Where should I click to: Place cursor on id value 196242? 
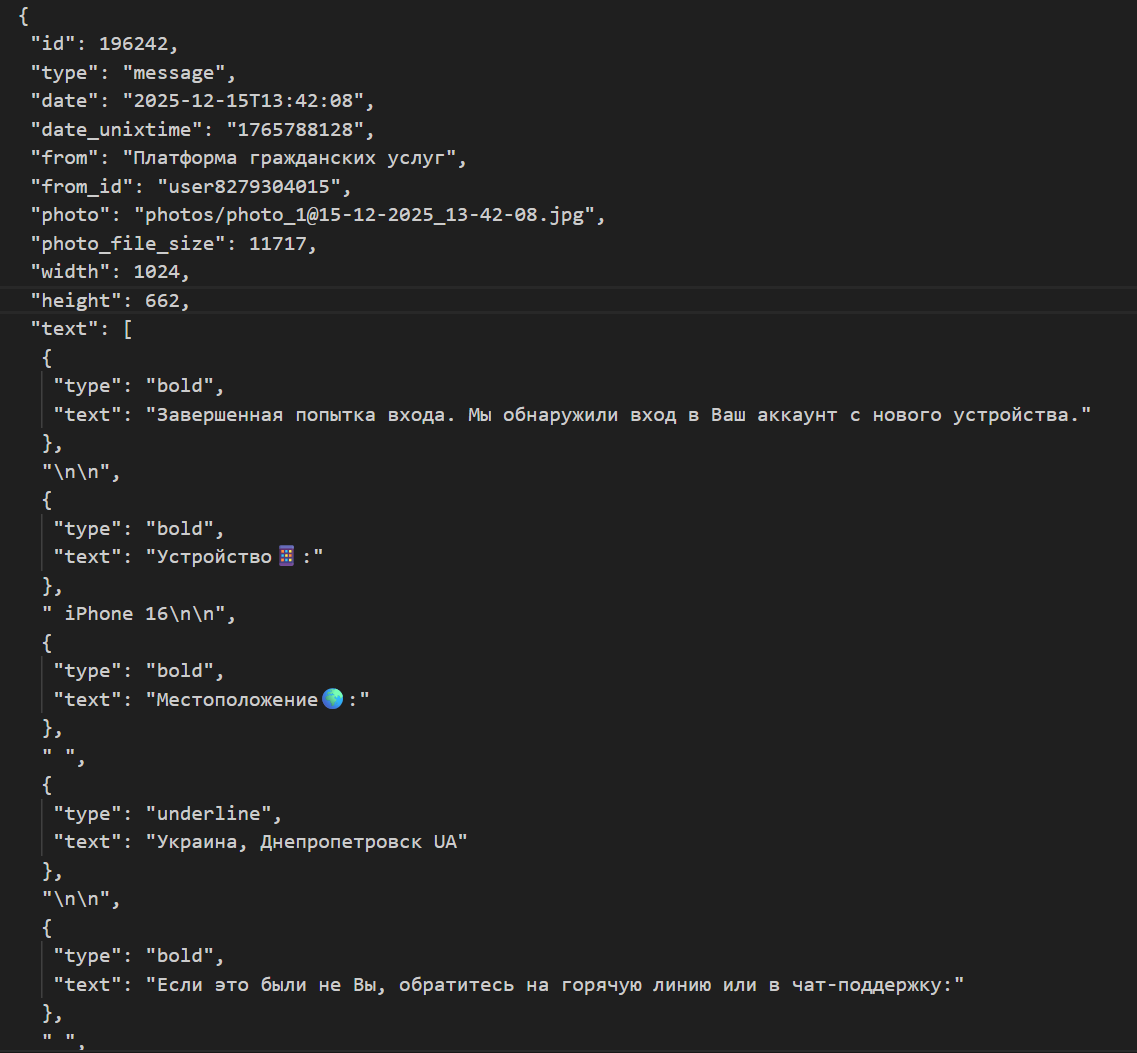click(x=138, y=44)
